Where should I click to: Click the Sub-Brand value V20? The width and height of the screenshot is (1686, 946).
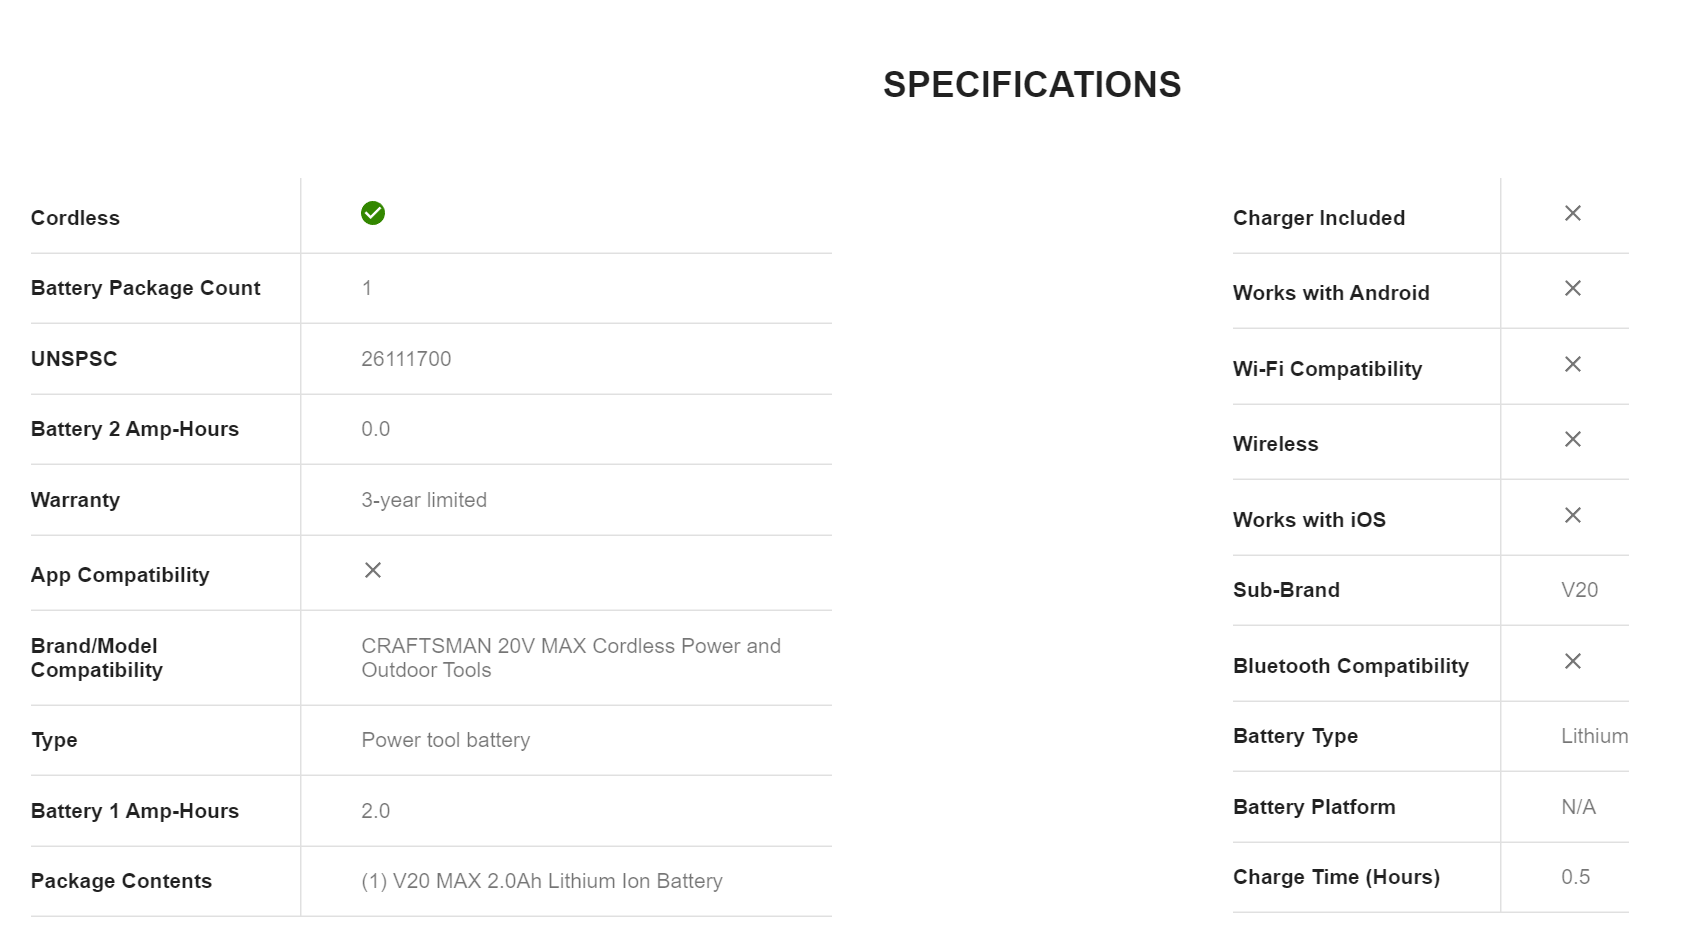(1580, 590)
